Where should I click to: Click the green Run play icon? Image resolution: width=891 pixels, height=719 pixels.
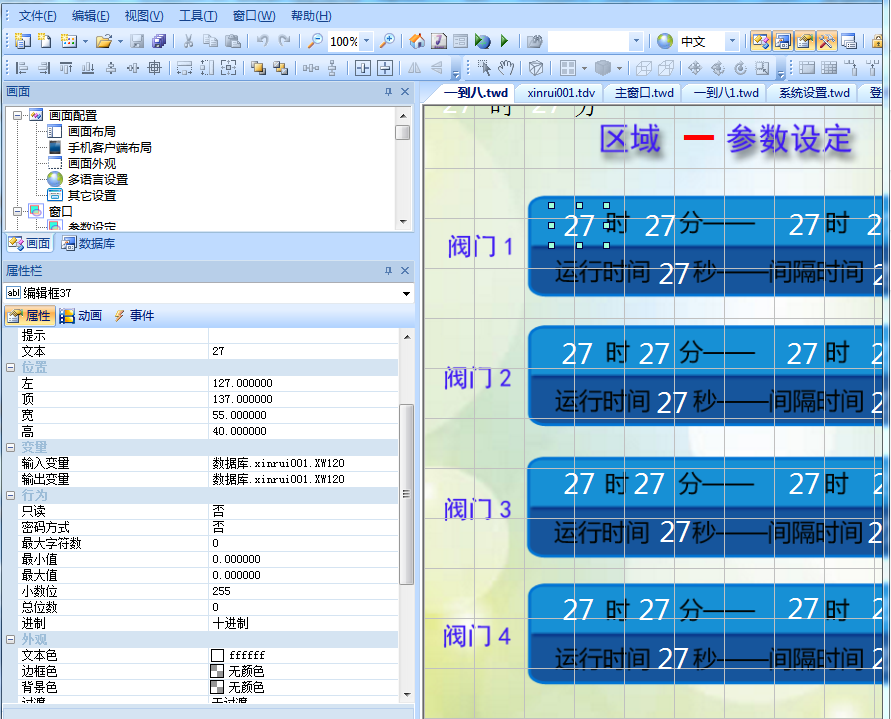point(504,41)
